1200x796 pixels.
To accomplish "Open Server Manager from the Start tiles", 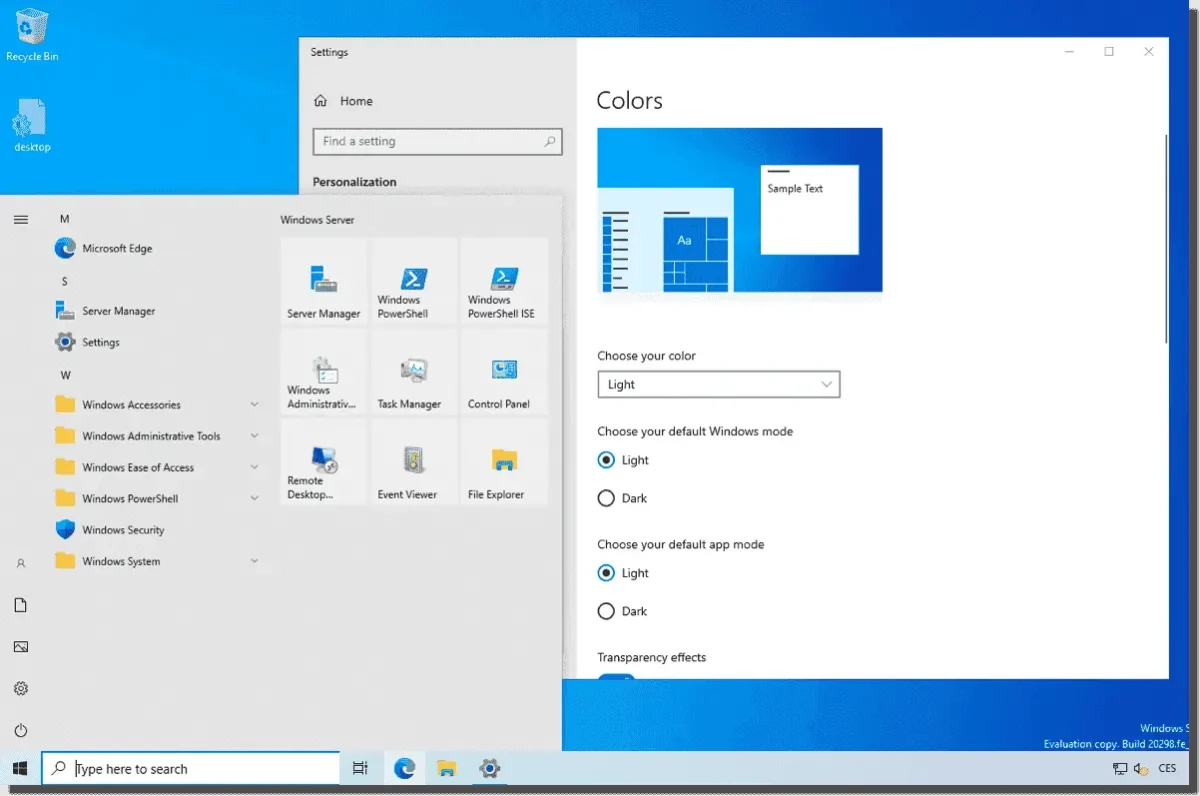I will pos(323,283).
